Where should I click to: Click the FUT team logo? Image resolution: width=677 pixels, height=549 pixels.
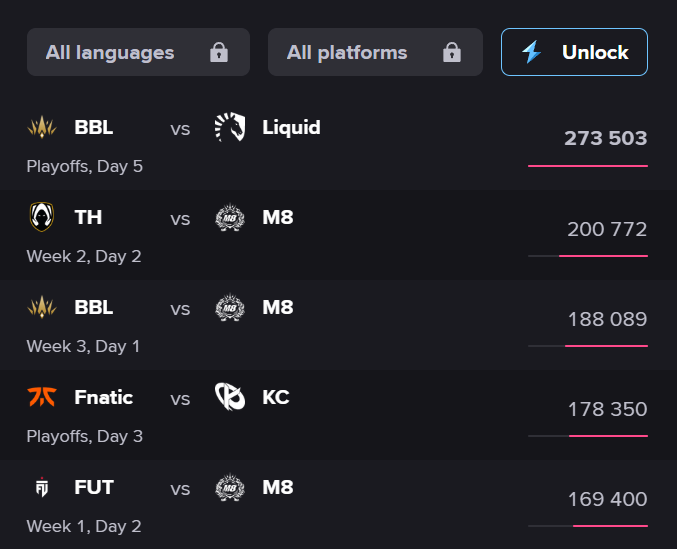click(x=42, y=488)
